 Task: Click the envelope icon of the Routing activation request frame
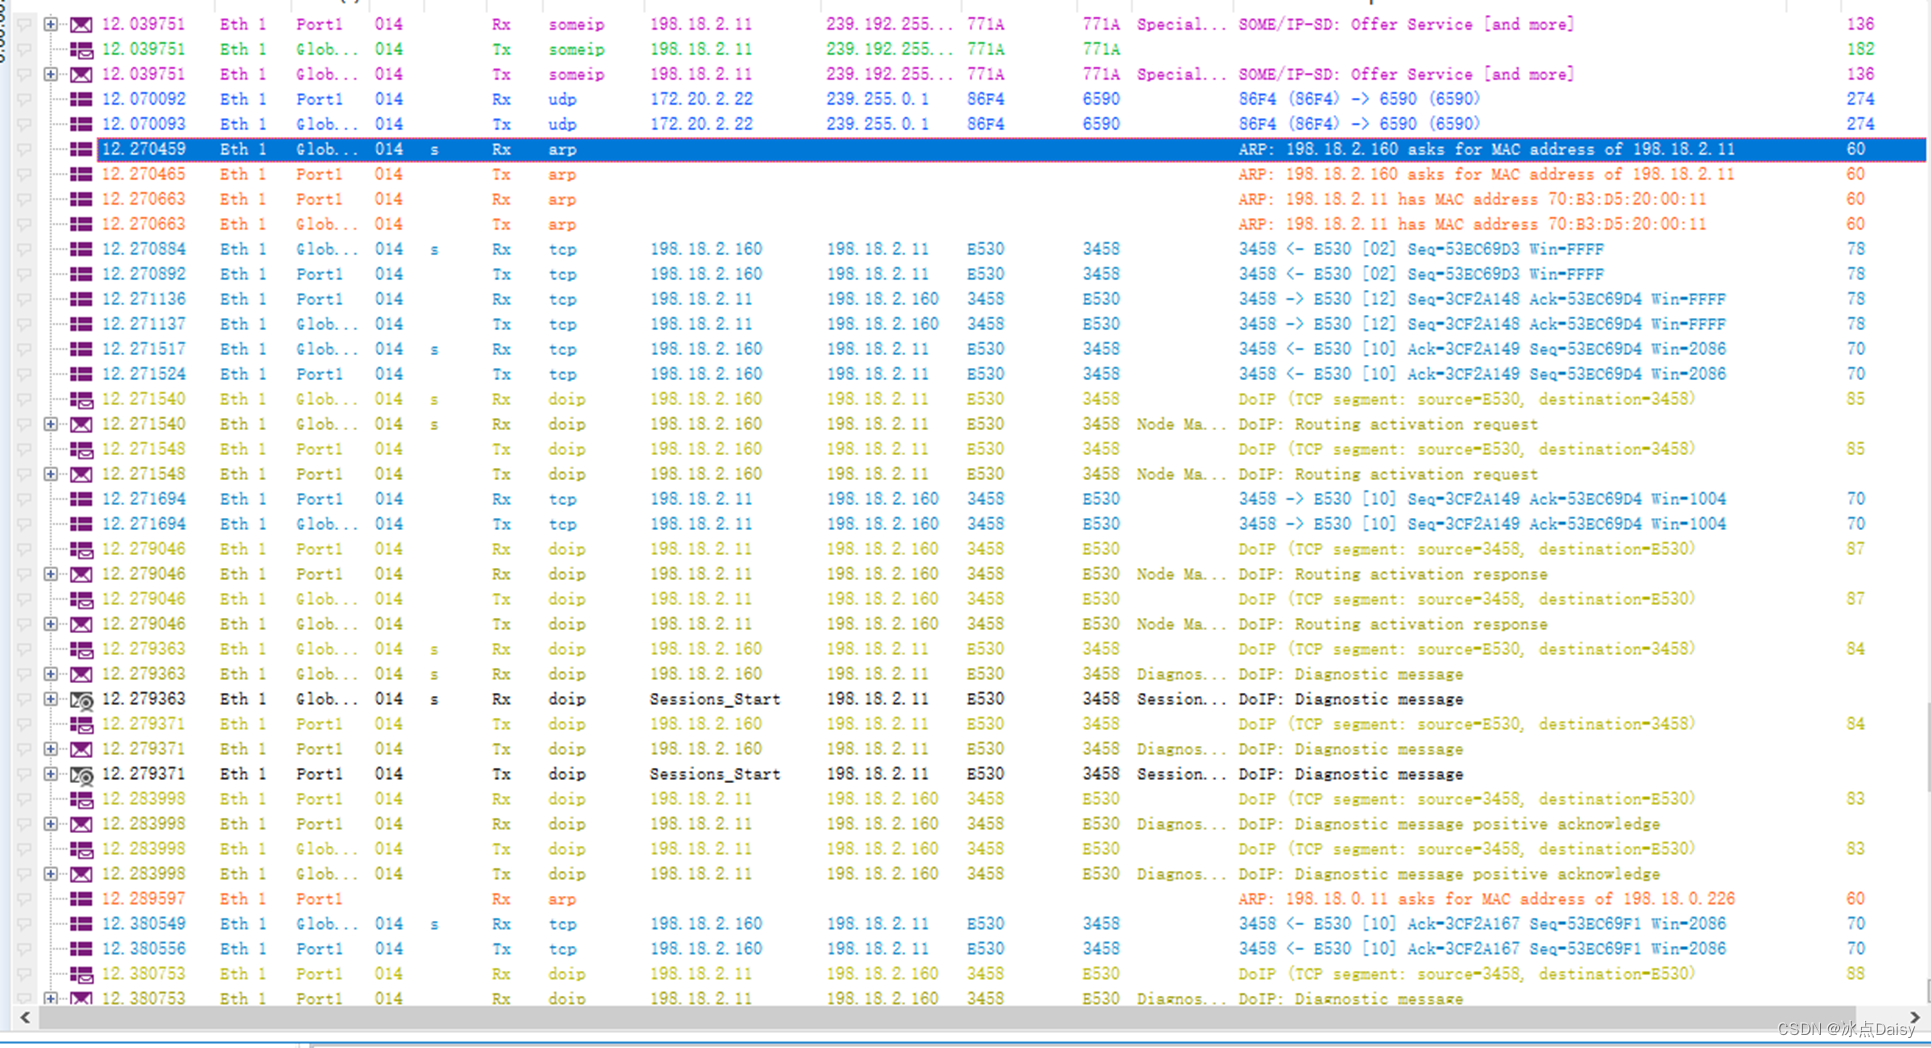(81, 424)
